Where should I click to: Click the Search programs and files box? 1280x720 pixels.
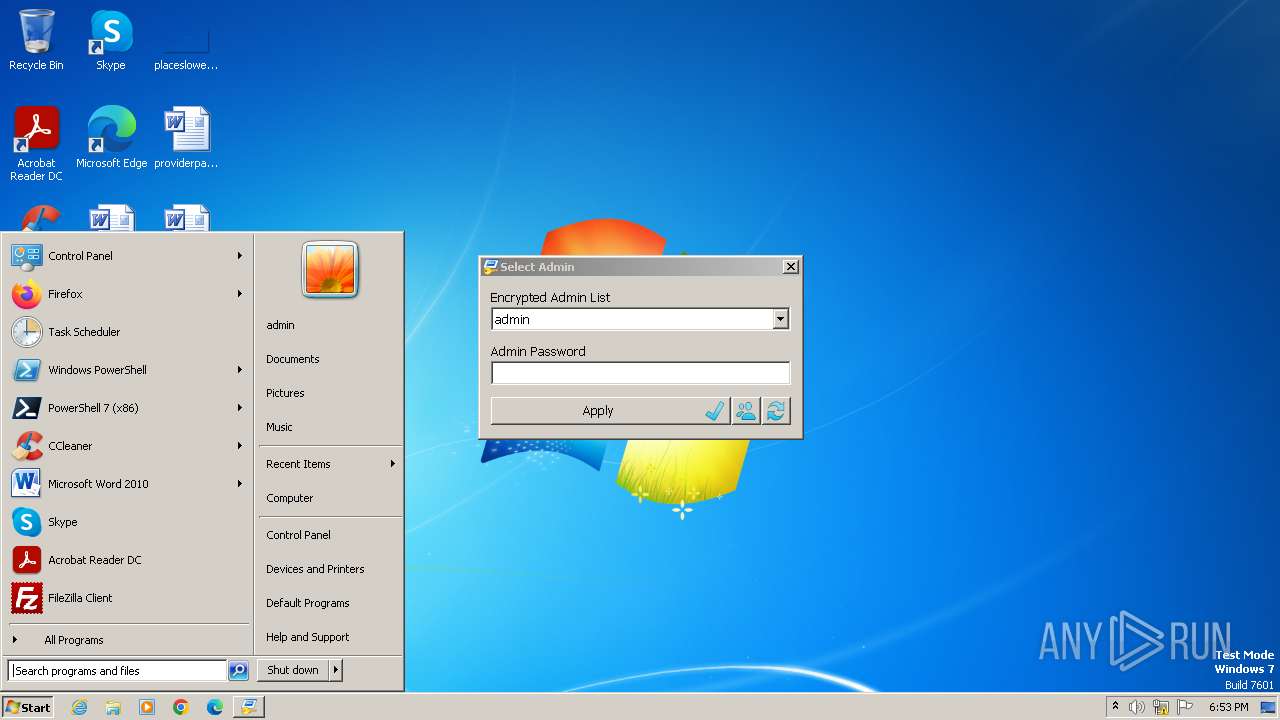point(117,671)
